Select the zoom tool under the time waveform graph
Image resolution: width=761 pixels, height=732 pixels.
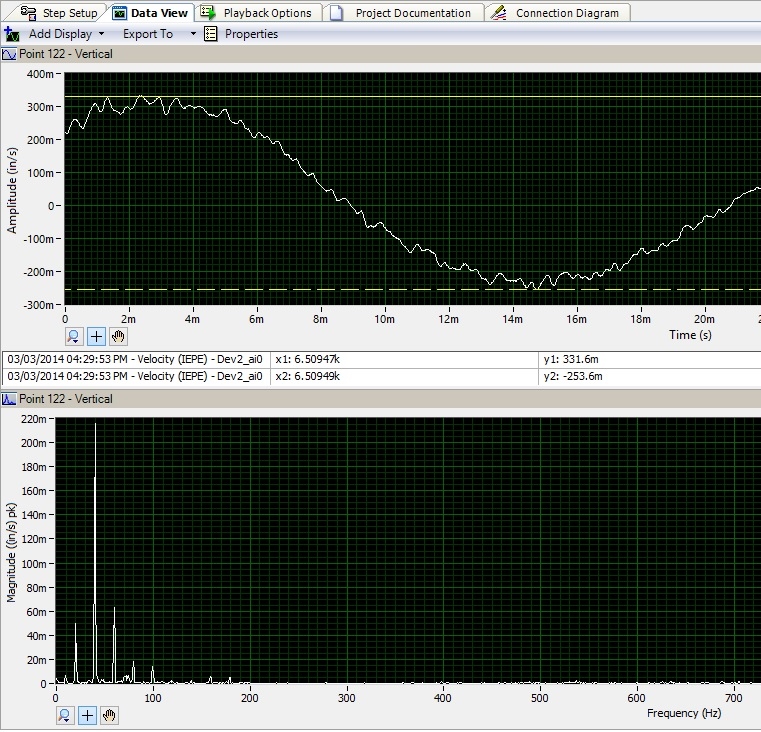pos(75,337)
